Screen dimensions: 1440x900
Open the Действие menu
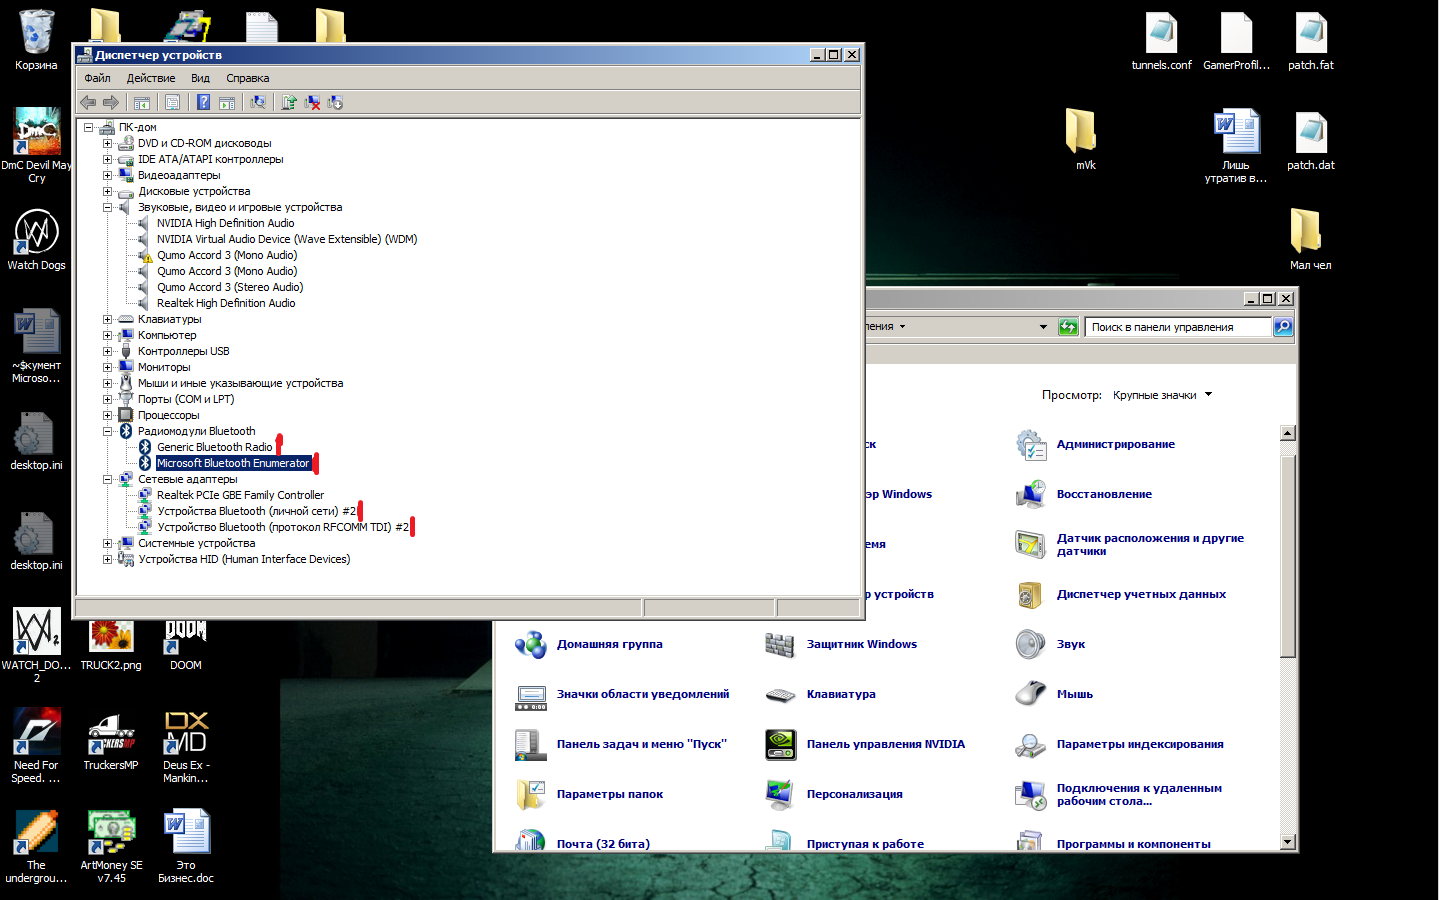(150, 78)
